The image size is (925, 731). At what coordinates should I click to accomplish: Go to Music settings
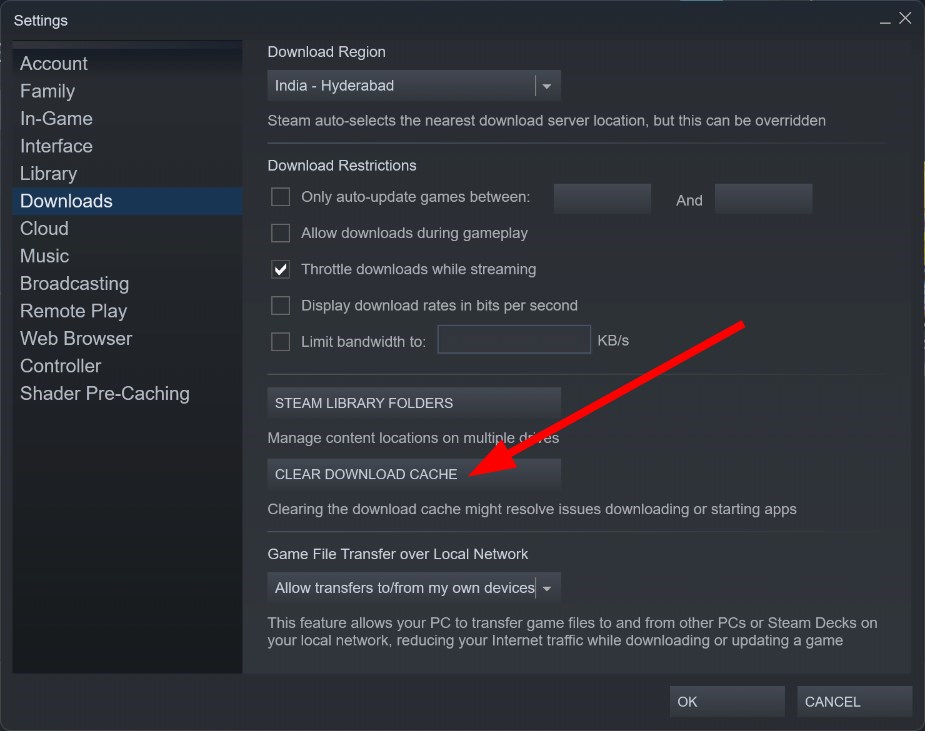click(x=127, y=256)
